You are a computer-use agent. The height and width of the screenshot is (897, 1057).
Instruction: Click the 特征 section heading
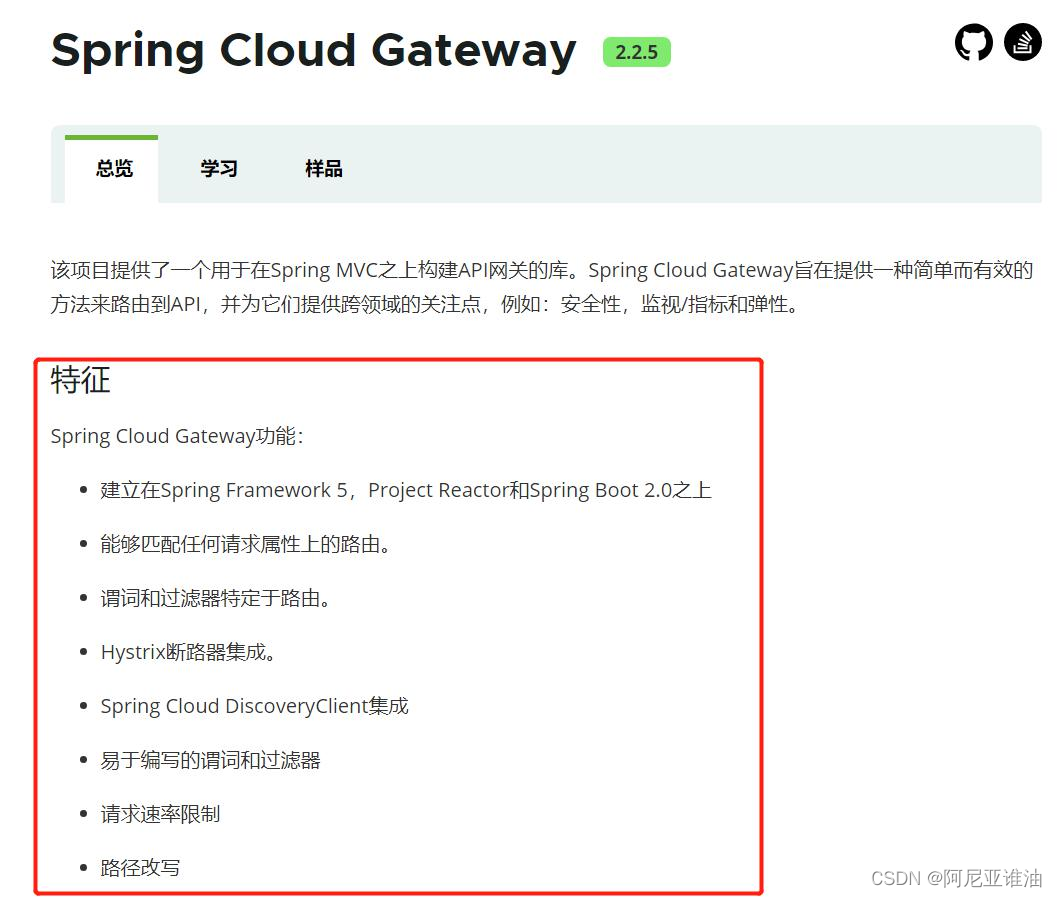tap(80, 379)
